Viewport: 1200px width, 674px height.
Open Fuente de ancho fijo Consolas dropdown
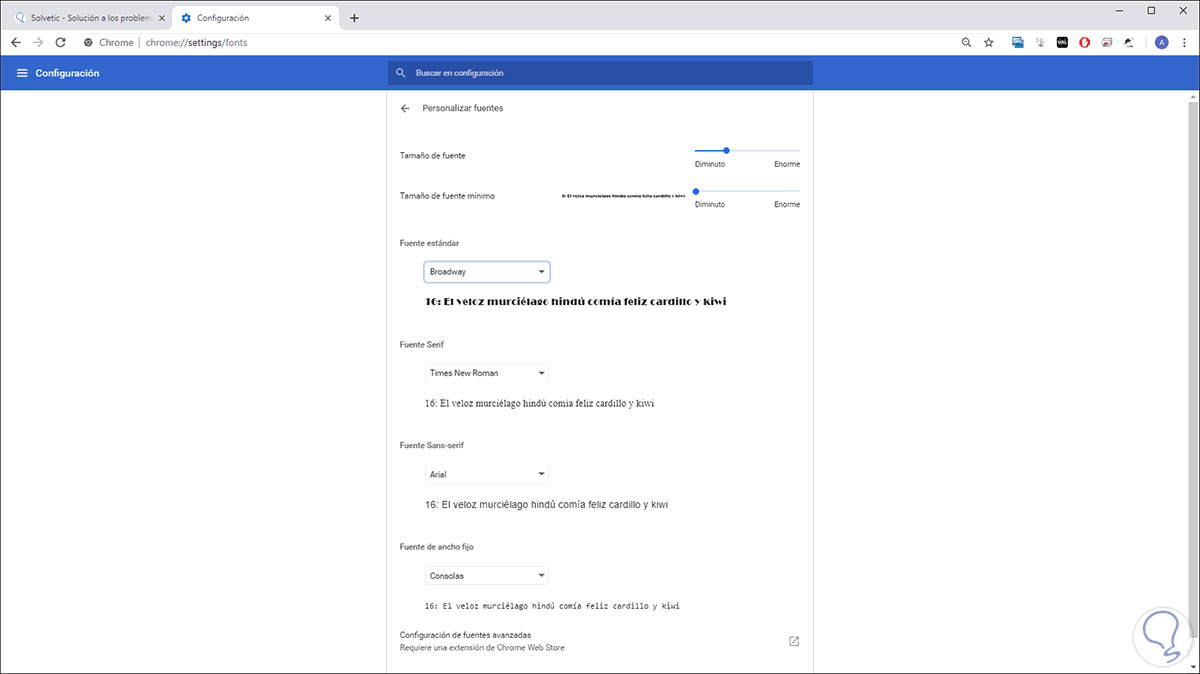[487, 576]
